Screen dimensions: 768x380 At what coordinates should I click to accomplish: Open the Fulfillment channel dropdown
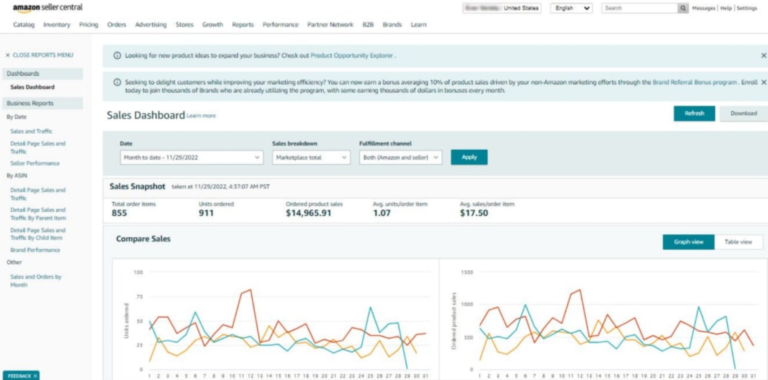click(x=400, y=157)
